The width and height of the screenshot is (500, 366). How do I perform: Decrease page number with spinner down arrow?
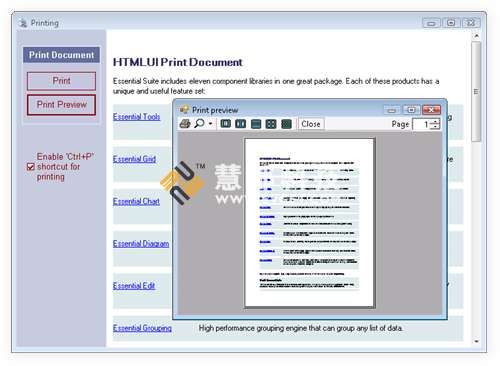pyautogui.click(x=435, y=127)
